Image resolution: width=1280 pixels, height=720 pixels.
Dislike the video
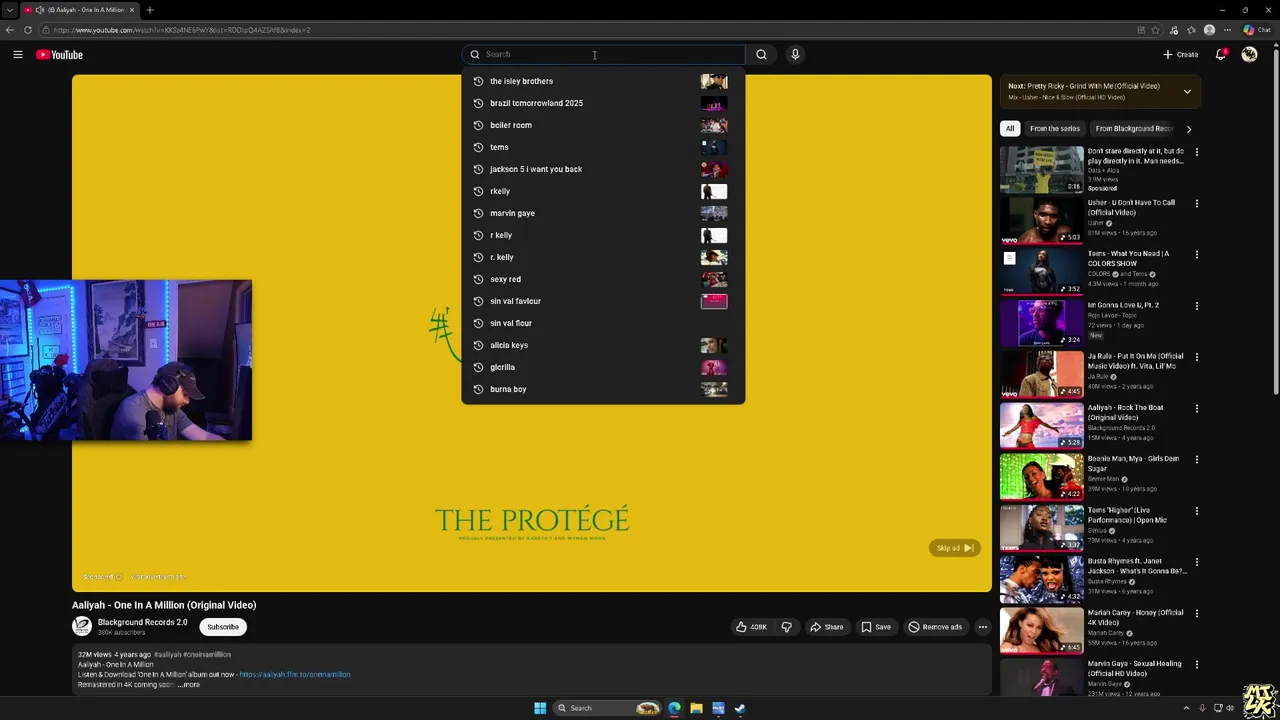[x=787, y=627]
